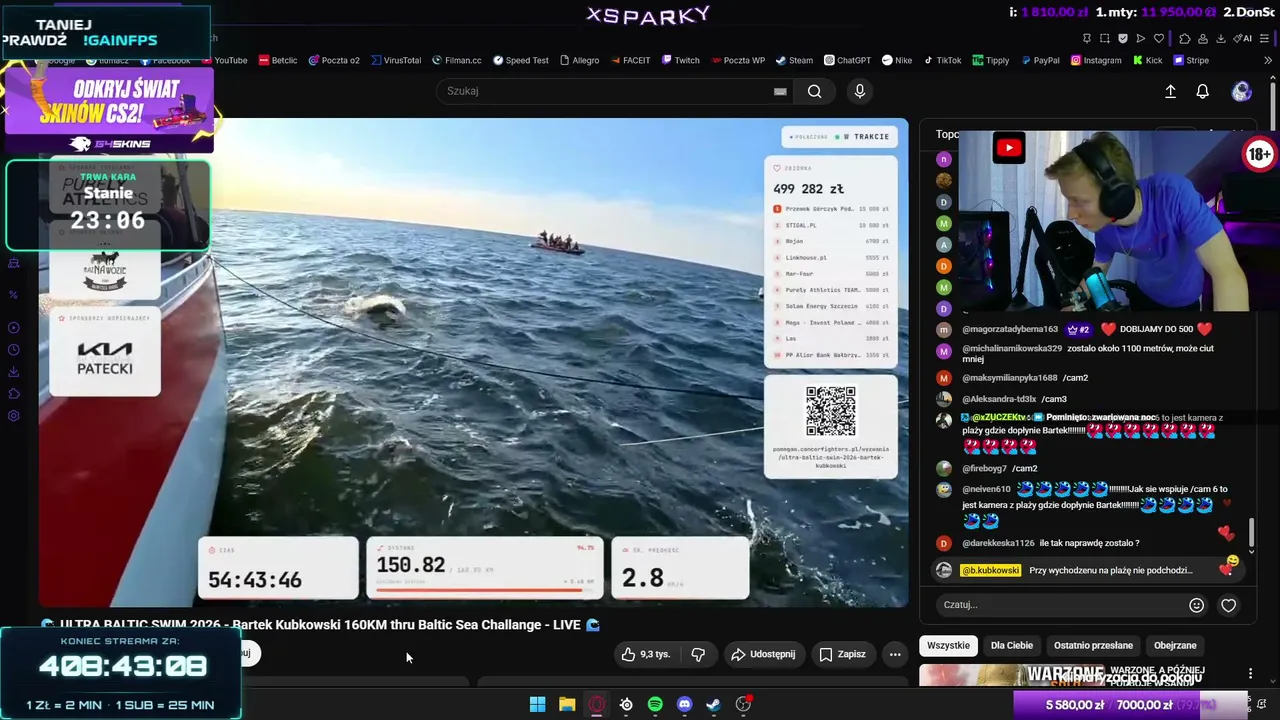The width and height of the screenshot is (1280, 720).
Task: Select the Obejrzane filter chip
Action: 1175,645
